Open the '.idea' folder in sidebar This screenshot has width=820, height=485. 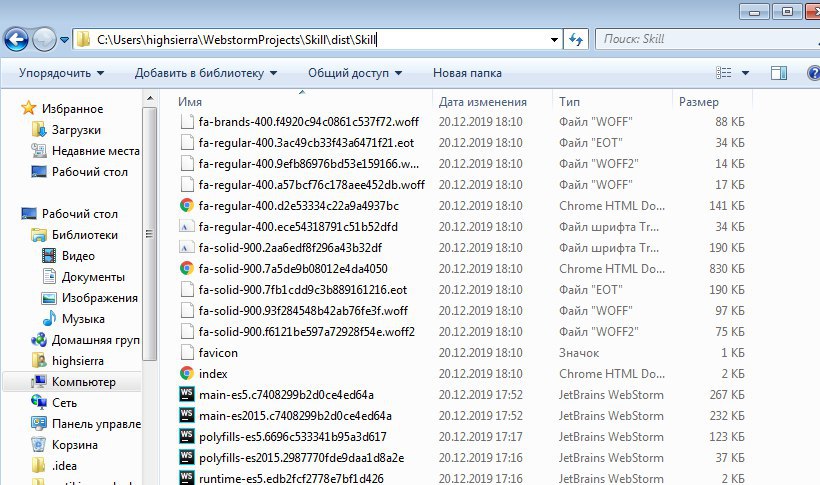click(64, 466)
